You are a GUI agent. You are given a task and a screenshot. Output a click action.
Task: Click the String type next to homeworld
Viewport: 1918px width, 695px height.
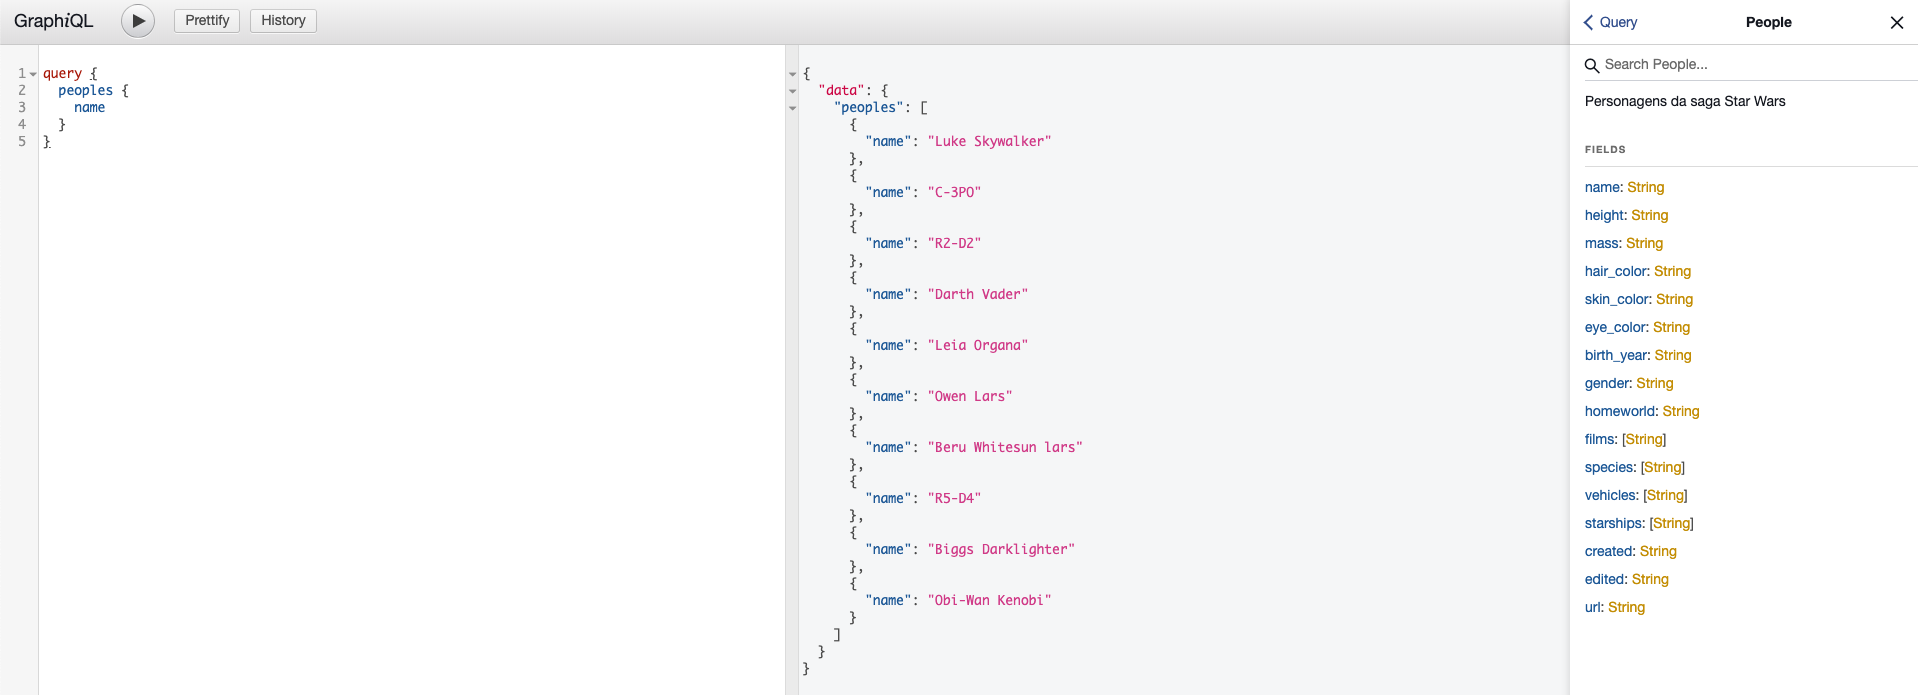pos(1681,411)
